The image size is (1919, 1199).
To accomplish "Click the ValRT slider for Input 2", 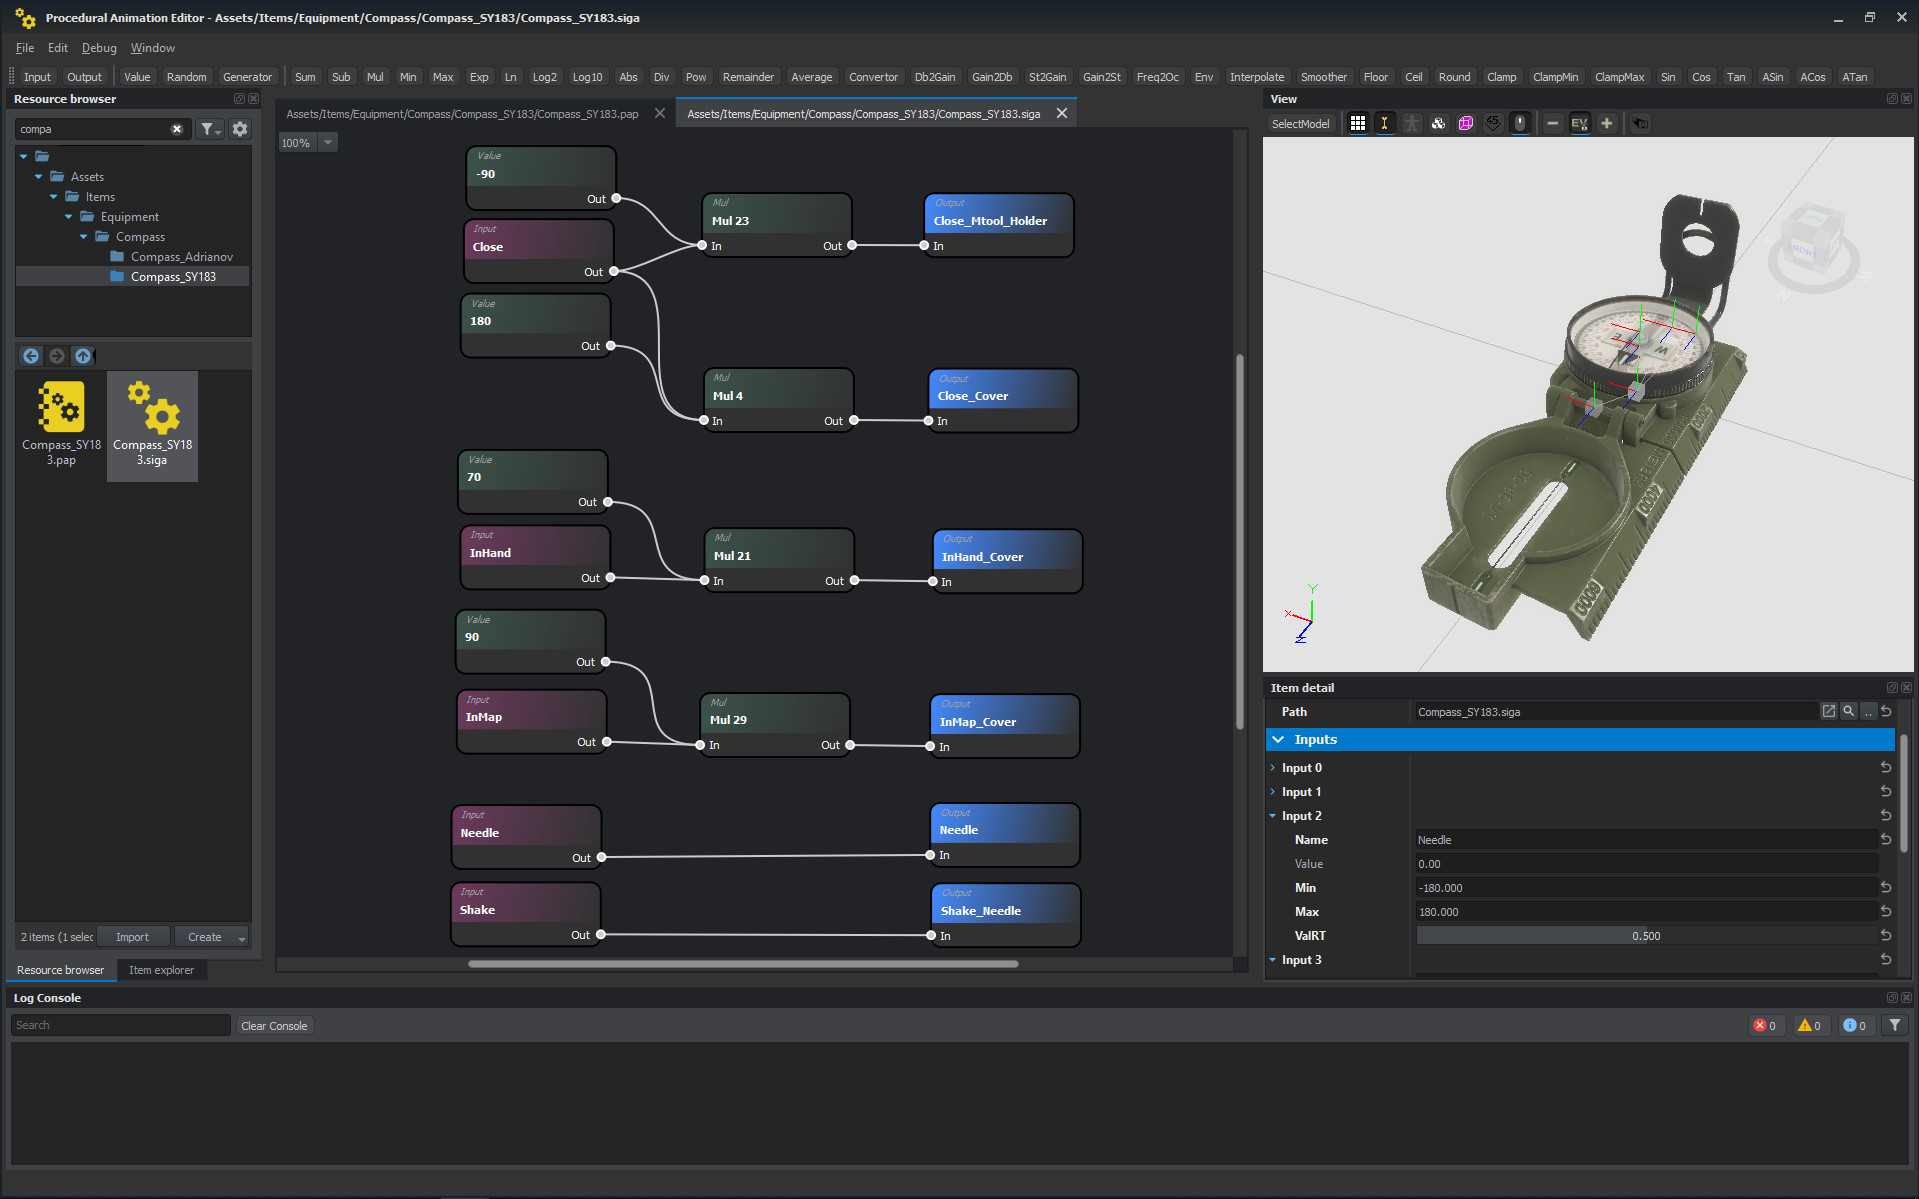I will 1646,935.
